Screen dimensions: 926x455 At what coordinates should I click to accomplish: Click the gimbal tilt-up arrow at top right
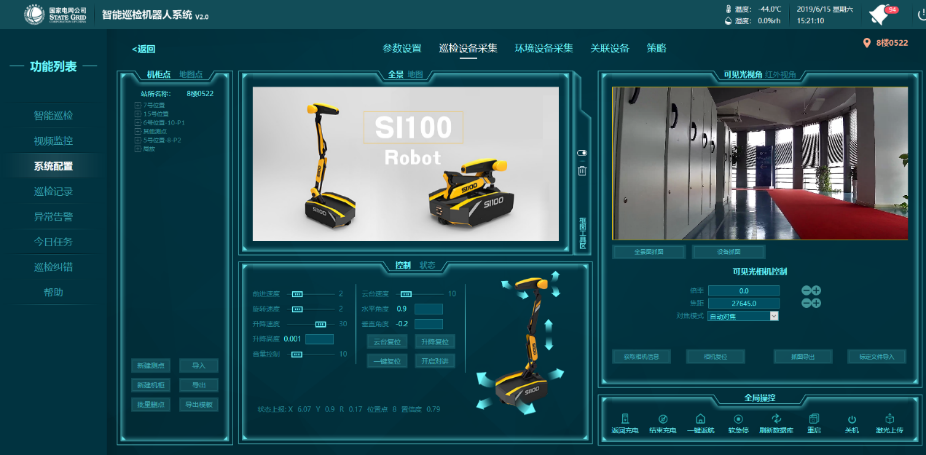[555, 277]
